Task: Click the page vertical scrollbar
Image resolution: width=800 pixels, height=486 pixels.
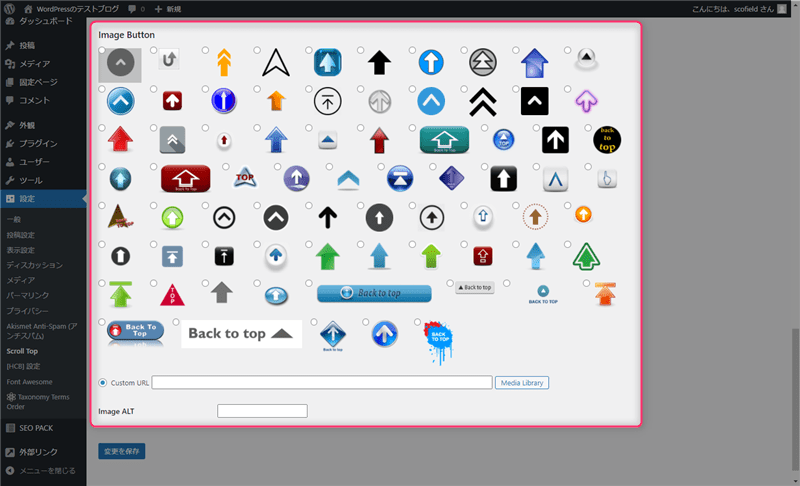Action: [795, 399]
